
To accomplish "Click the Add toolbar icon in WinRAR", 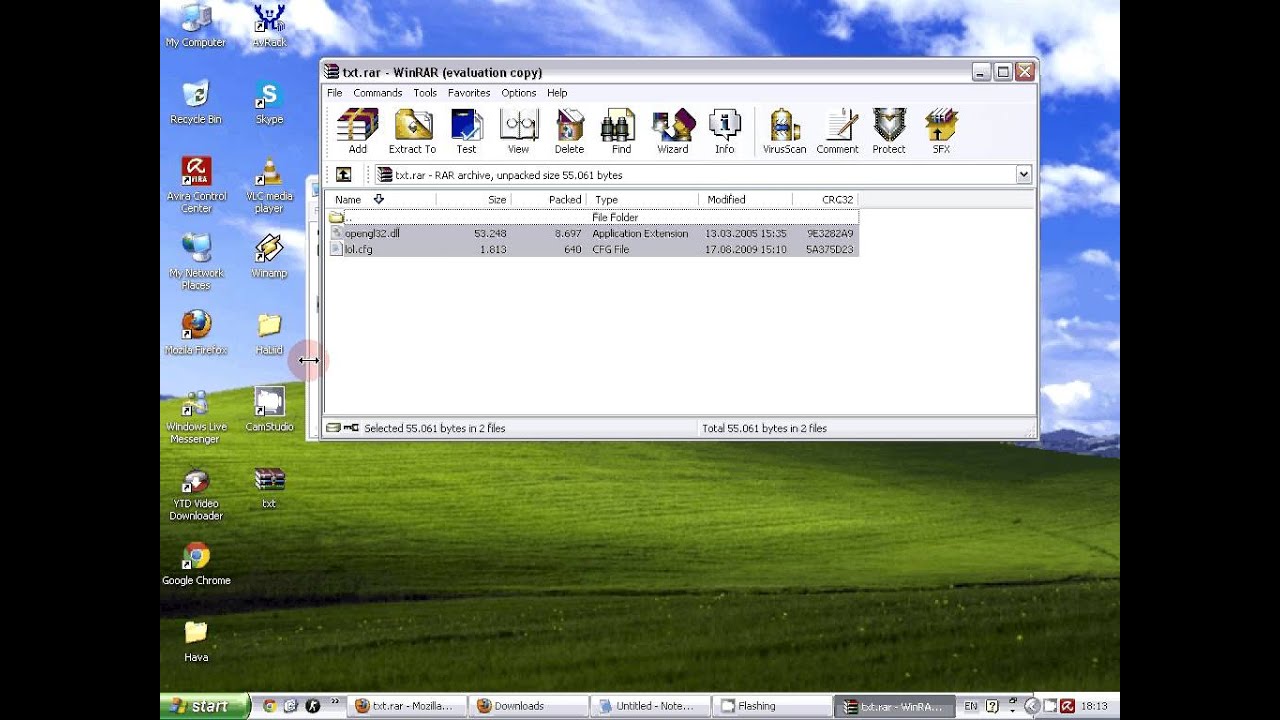I will tap(357, 131).
